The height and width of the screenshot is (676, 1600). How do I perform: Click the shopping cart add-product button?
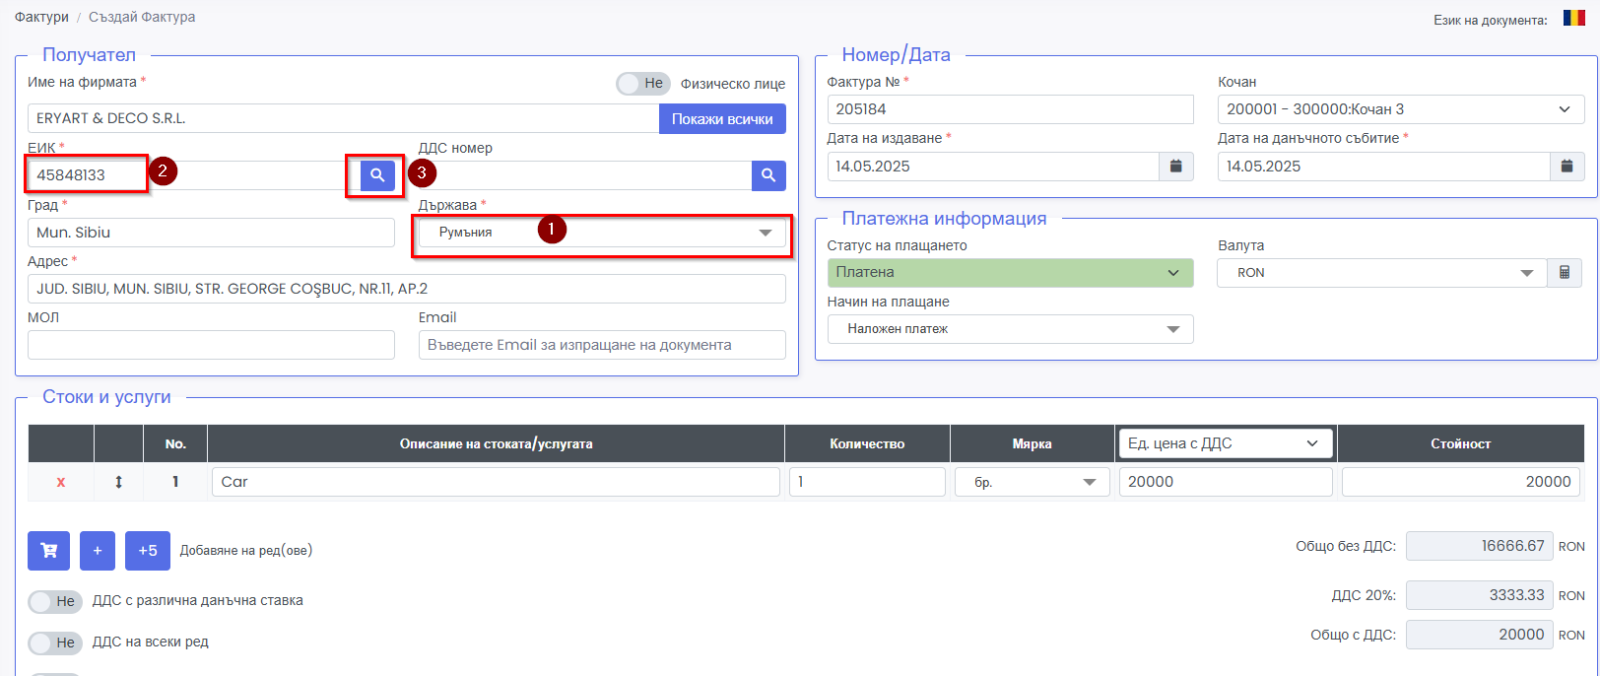pyautogui.click(x=49, y=550)
